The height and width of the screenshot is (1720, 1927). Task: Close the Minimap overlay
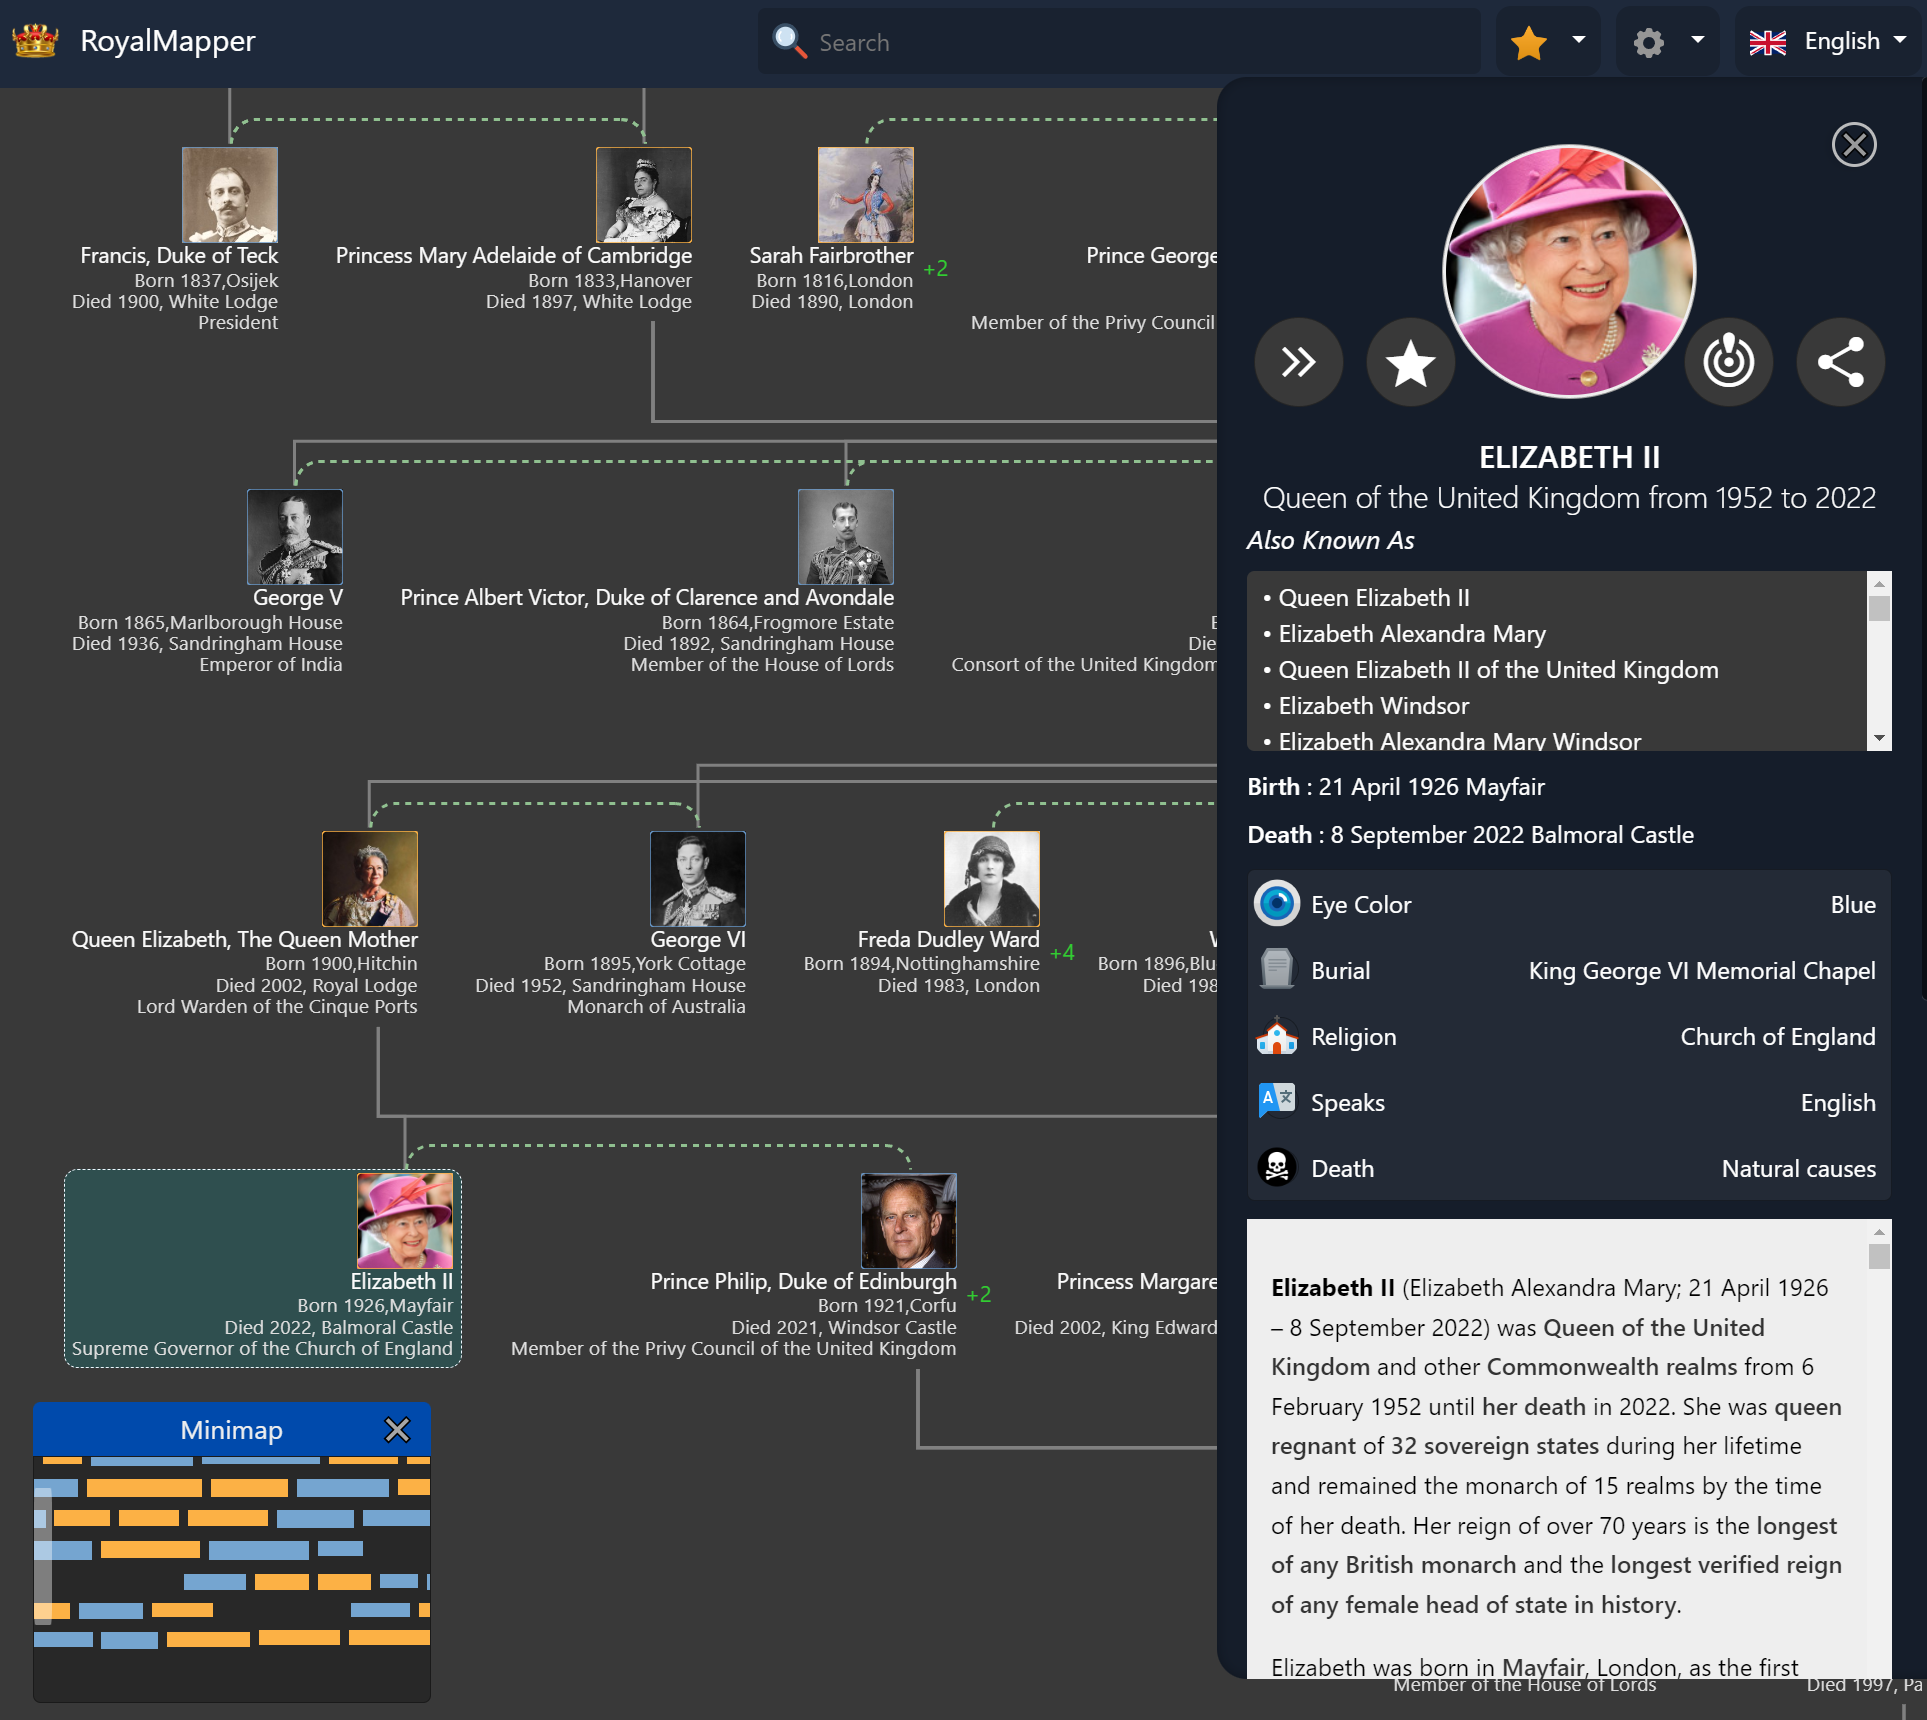[x=398, y=1430]
